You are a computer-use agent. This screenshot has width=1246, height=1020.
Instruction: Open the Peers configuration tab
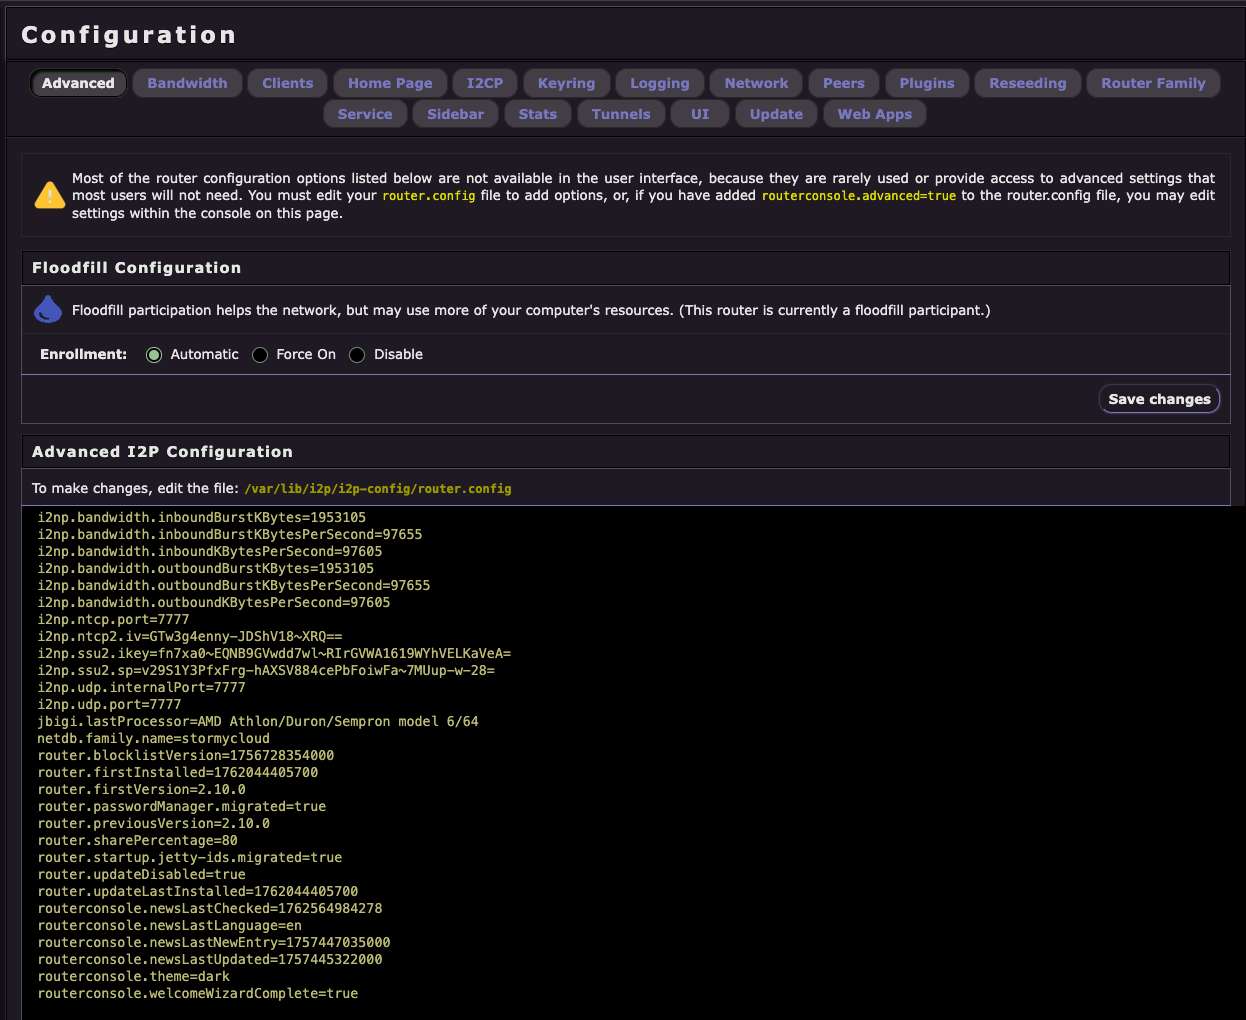point(843,83)
